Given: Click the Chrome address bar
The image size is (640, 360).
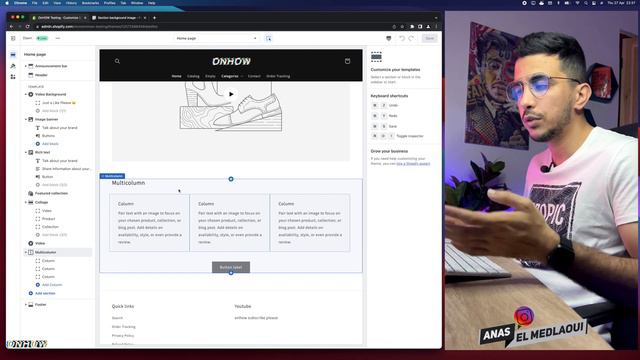Looking at the screenshot, I should coord(212,27).
